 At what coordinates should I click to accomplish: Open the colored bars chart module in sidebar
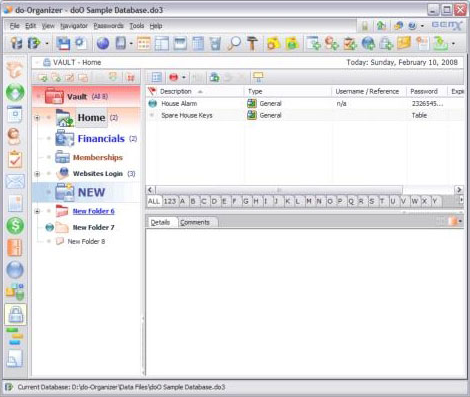[15, 336]
